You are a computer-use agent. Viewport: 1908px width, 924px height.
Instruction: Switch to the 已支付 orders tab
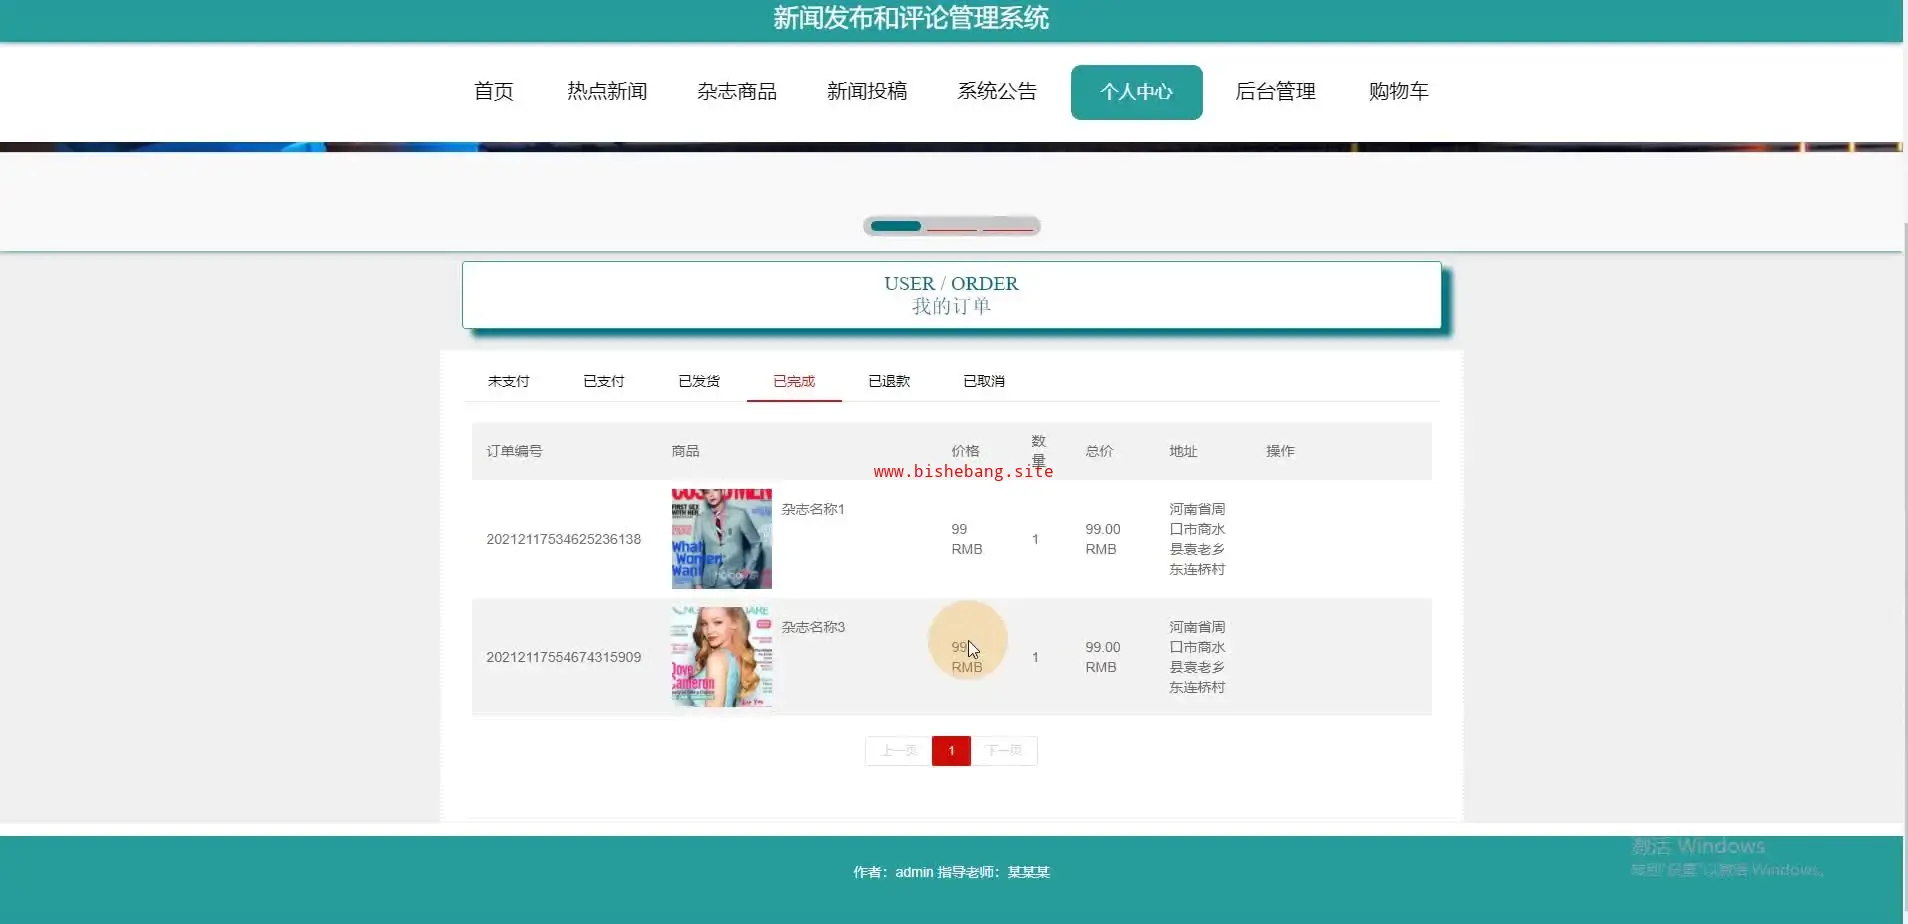point(604,381)
